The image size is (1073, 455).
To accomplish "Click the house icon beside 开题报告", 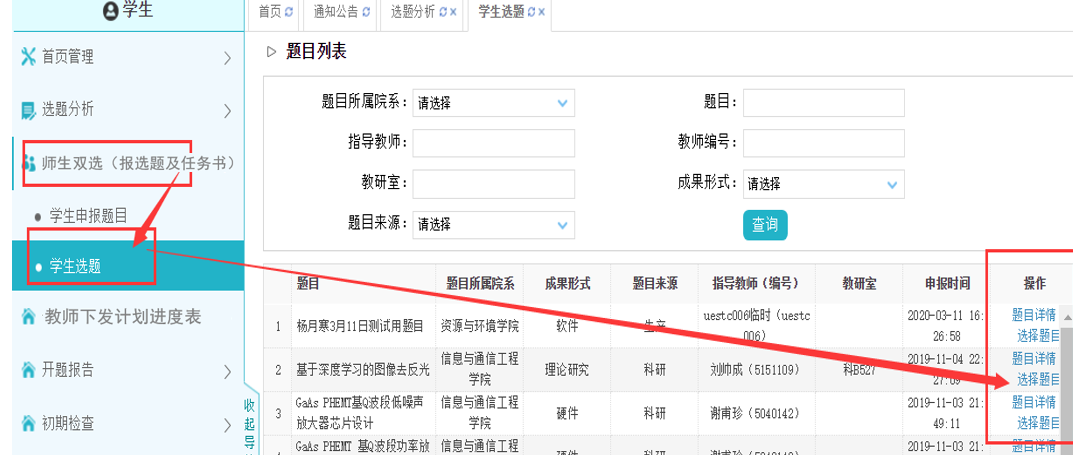I will [28, 370].
